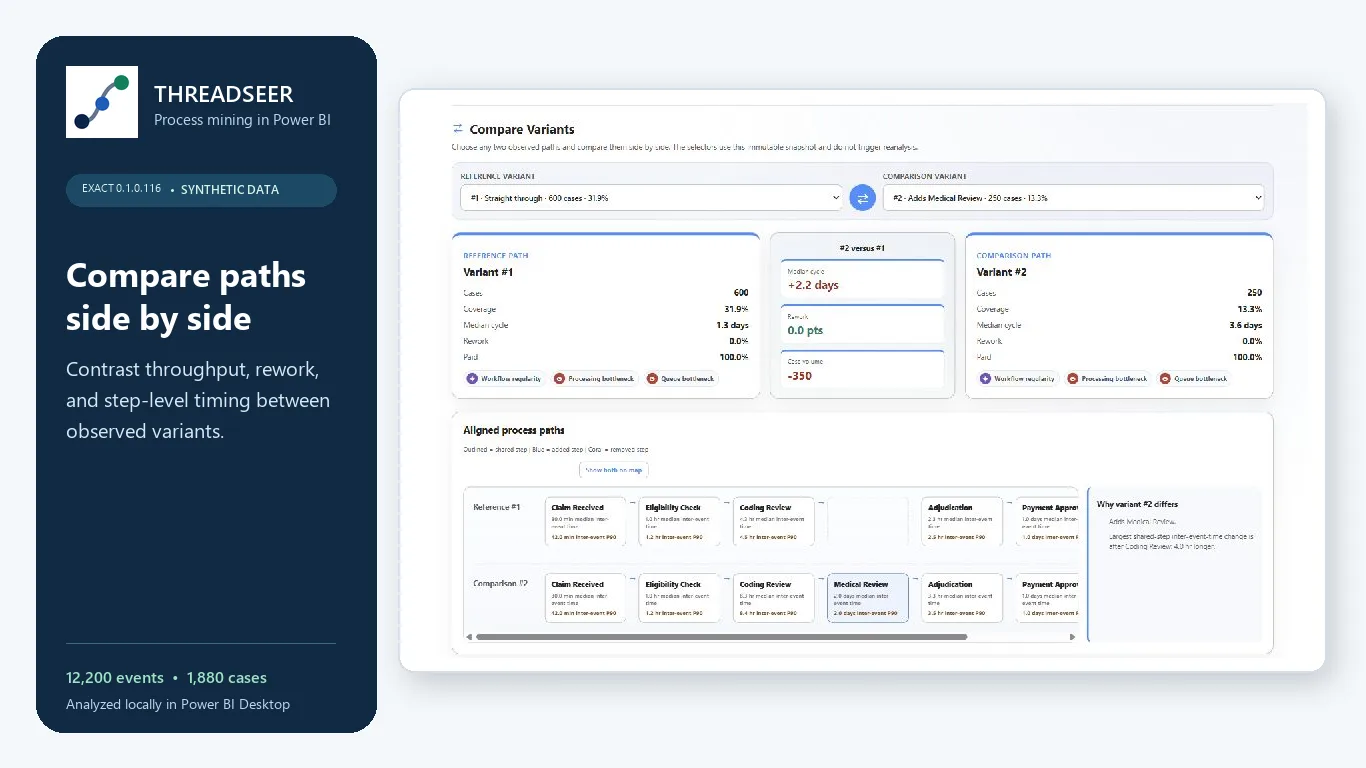
Task: Click the Workflow regularity label in Variant #1
Action: pos(511,379)
